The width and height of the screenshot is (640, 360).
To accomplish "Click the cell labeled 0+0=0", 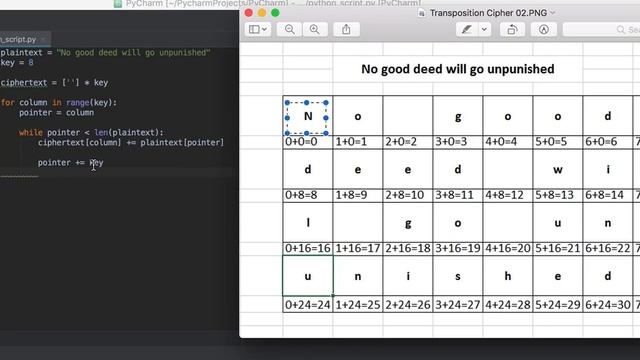I will click(308, 142).
